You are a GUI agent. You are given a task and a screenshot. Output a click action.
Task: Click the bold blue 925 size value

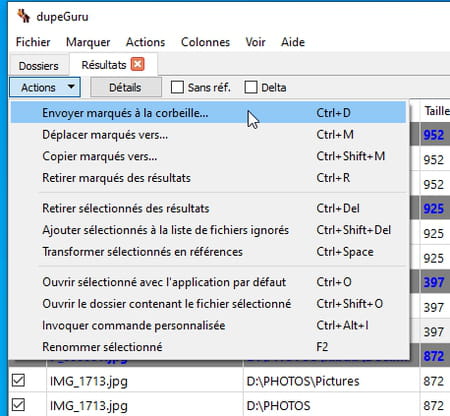pos(434,209)
